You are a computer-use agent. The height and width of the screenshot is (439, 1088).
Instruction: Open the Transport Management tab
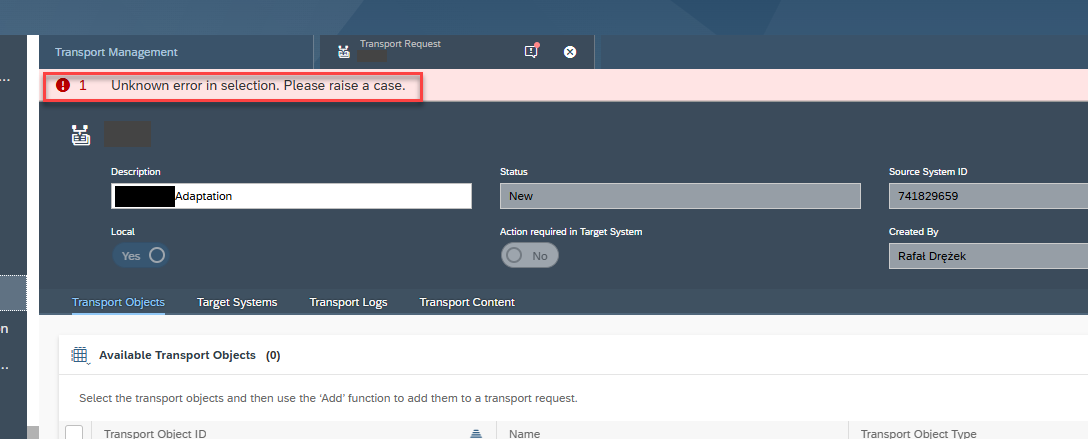click(x=116, y=52)
